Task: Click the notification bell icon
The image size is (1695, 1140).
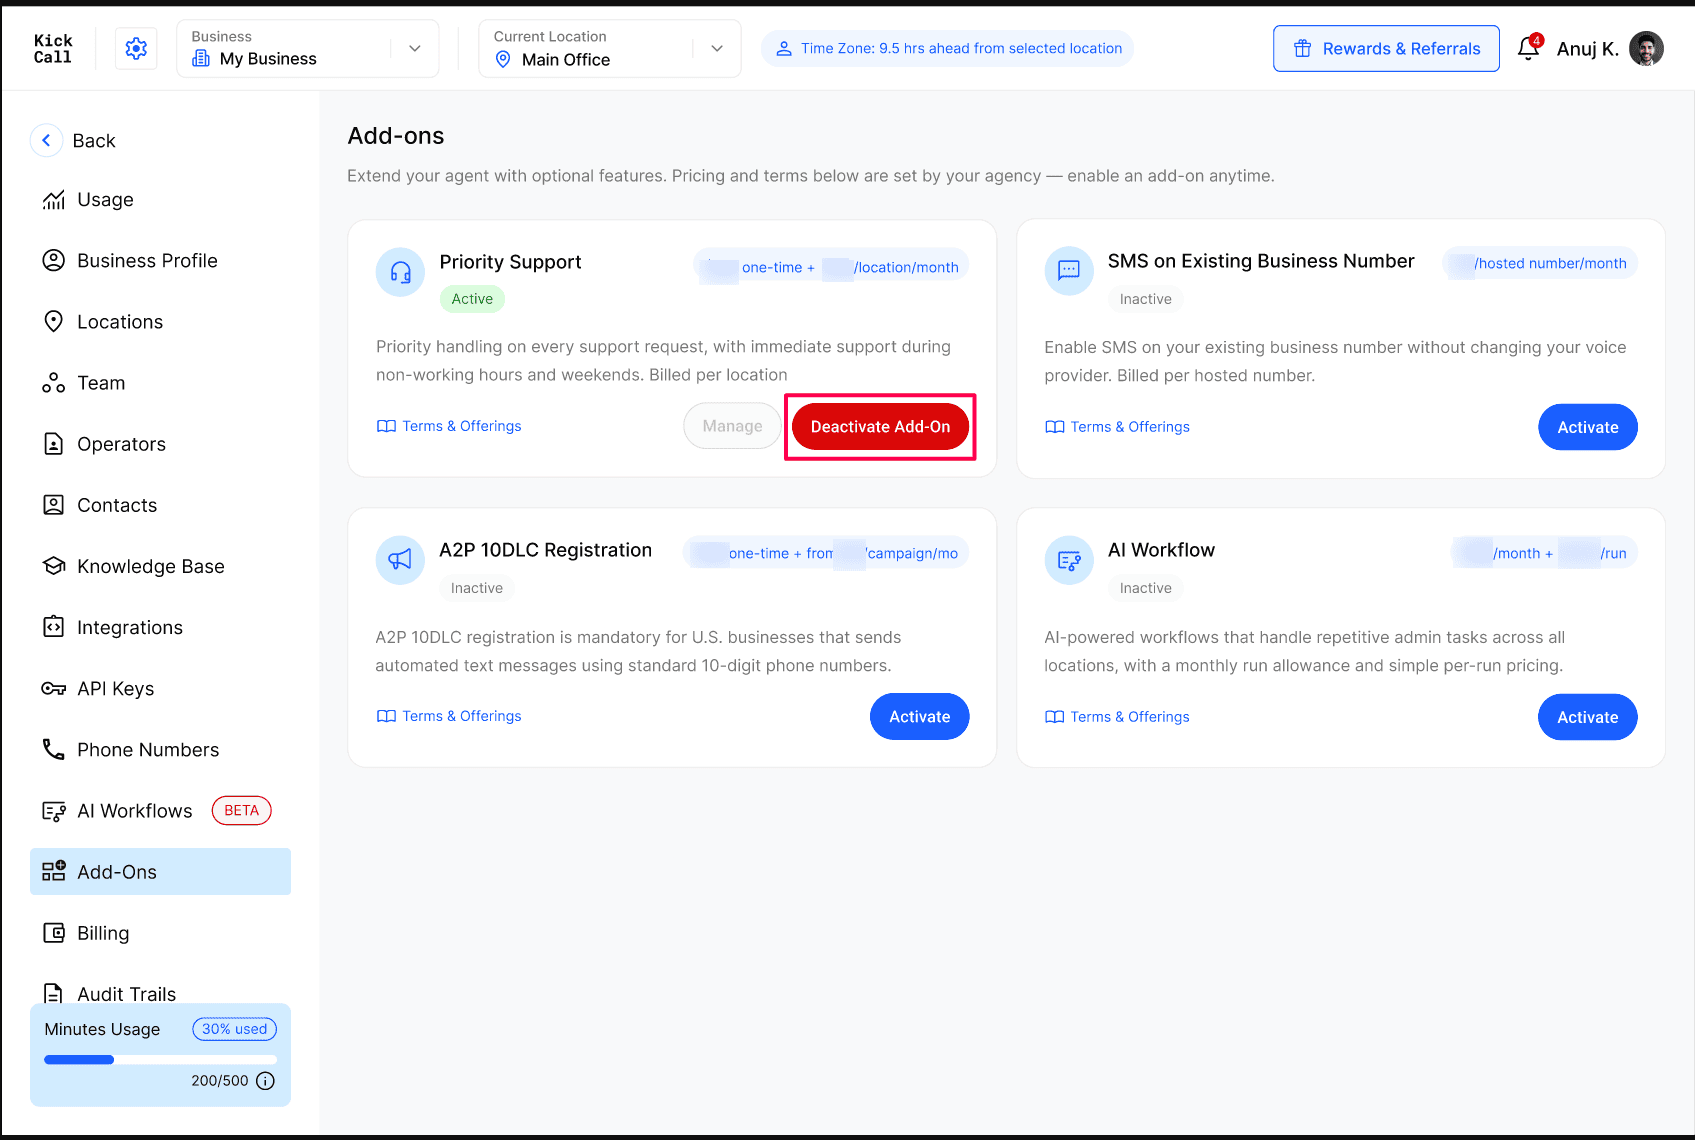Action: click(x=1528, y=48)
